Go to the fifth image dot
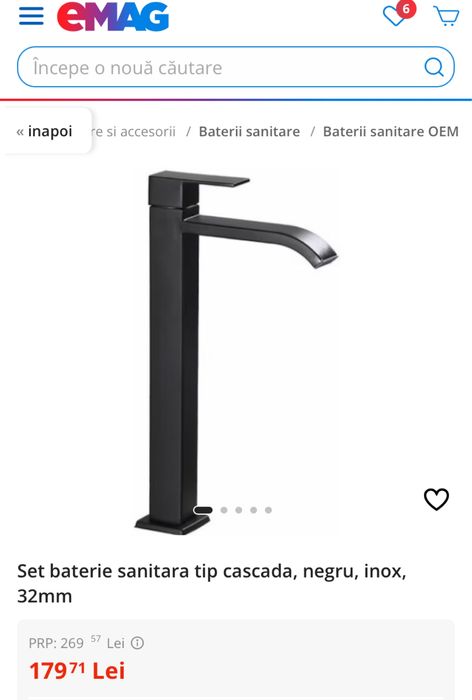Screen dimensions: 472x700 [x=268, y=510]
